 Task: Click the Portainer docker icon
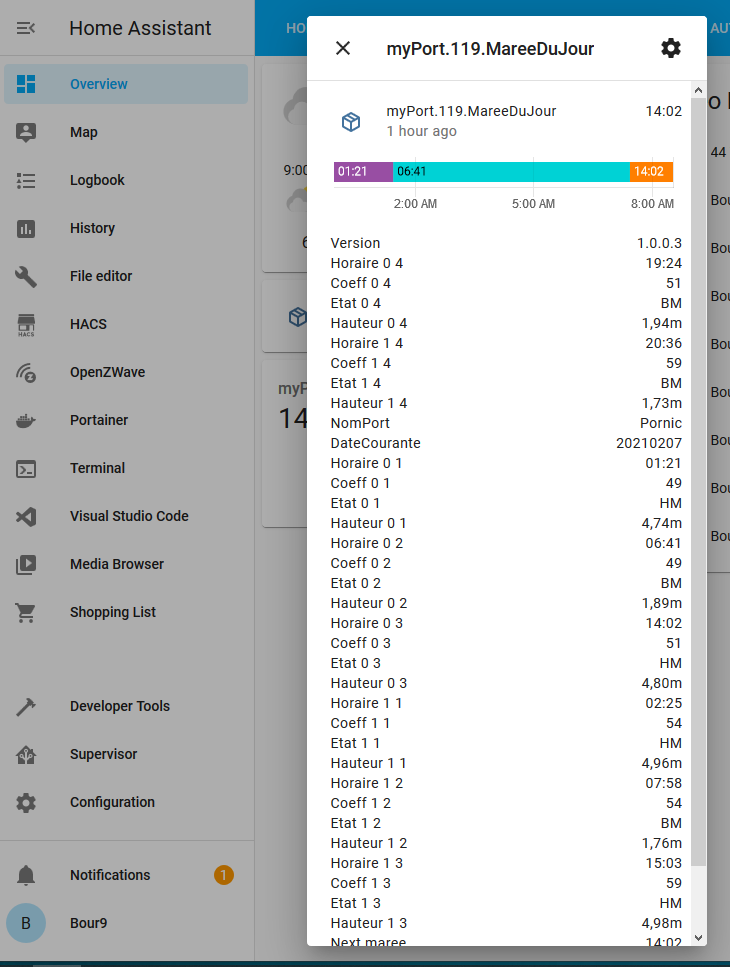[x=26, y=420]
